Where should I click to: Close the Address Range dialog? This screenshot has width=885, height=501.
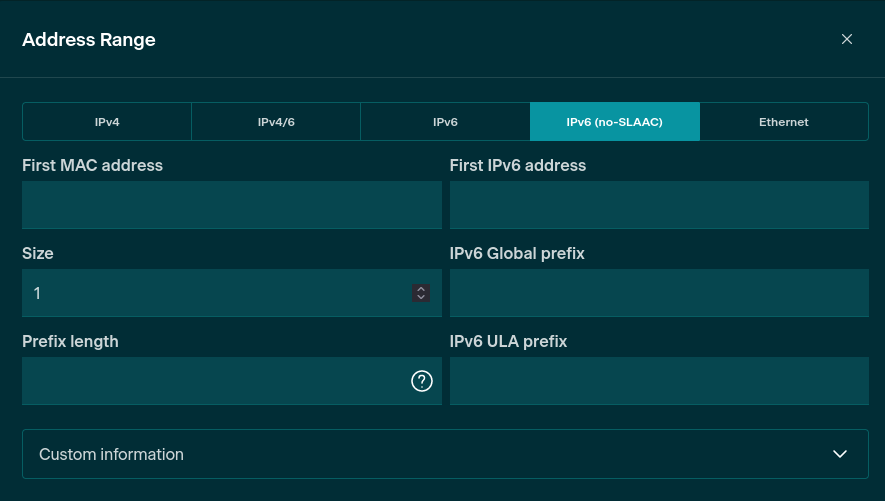pos(847,39)
